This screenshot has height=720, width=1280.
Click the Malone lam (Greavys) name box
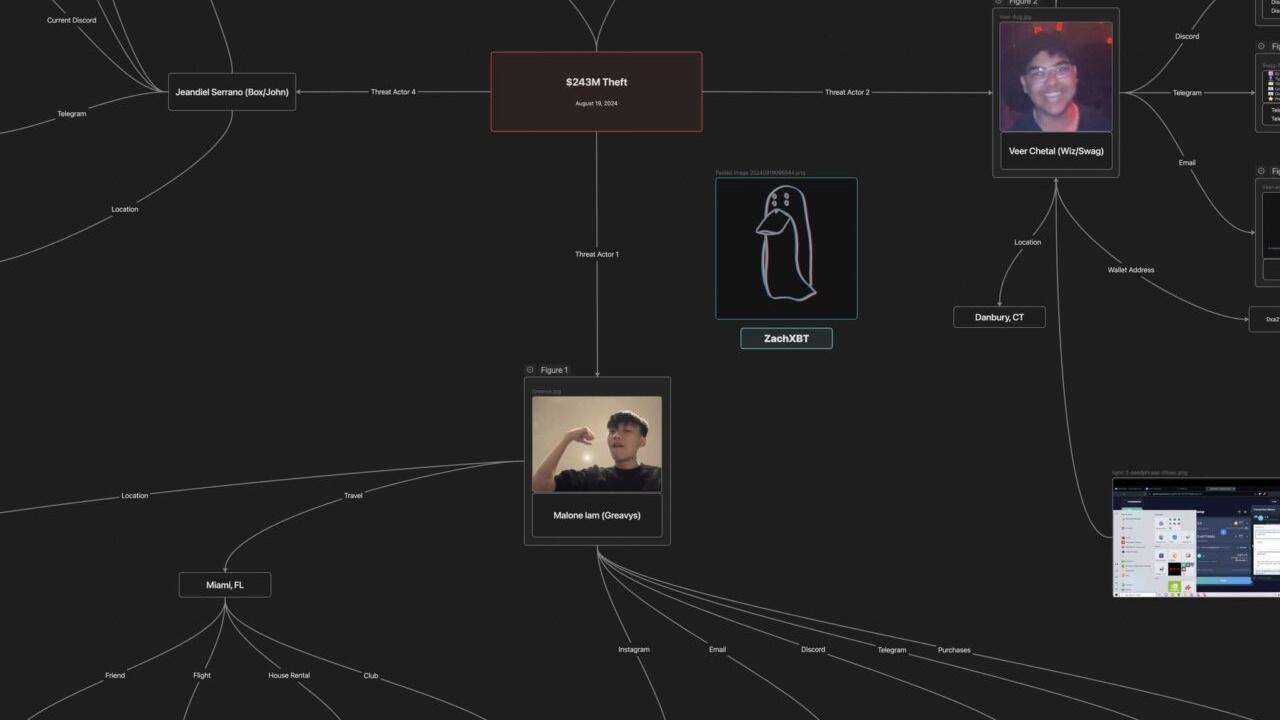click(x=597, y=515)
